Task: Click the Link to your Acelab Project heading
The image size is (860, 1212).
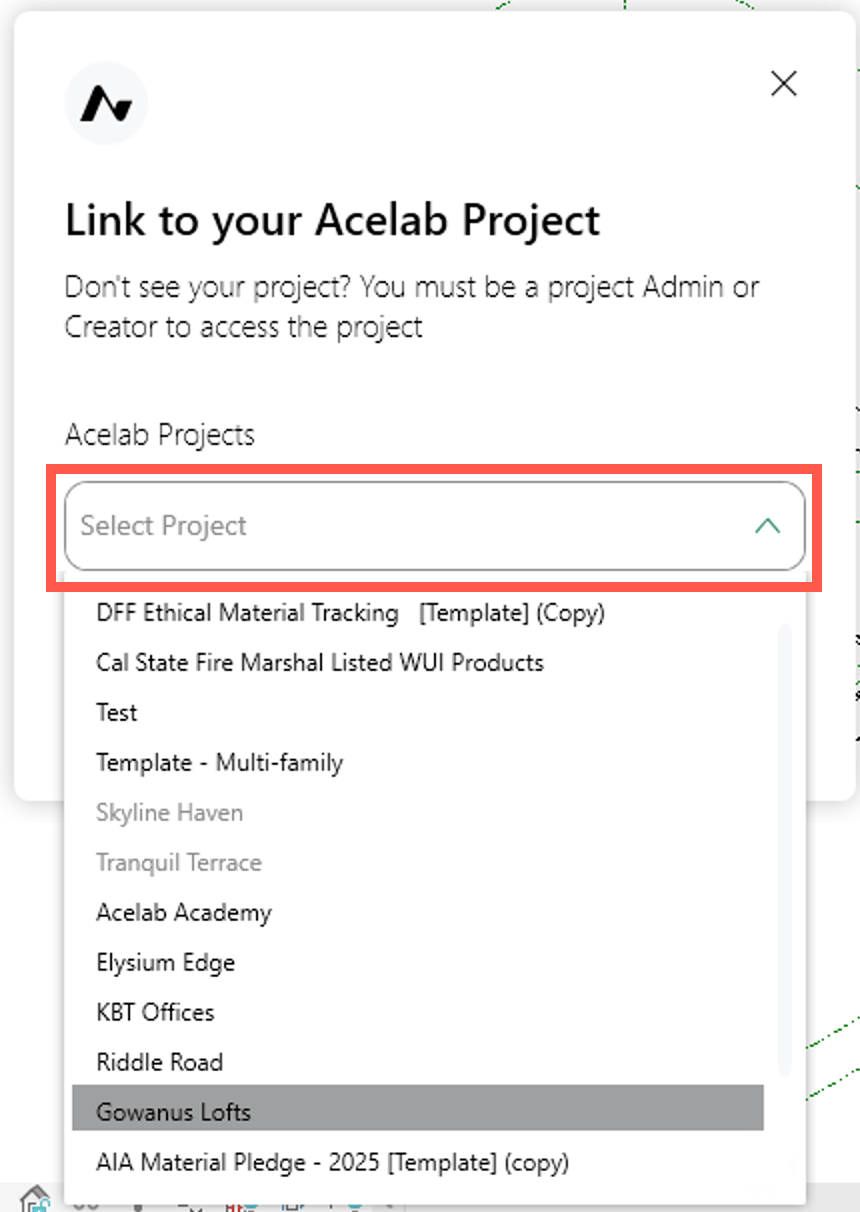Action: (332, 221)
